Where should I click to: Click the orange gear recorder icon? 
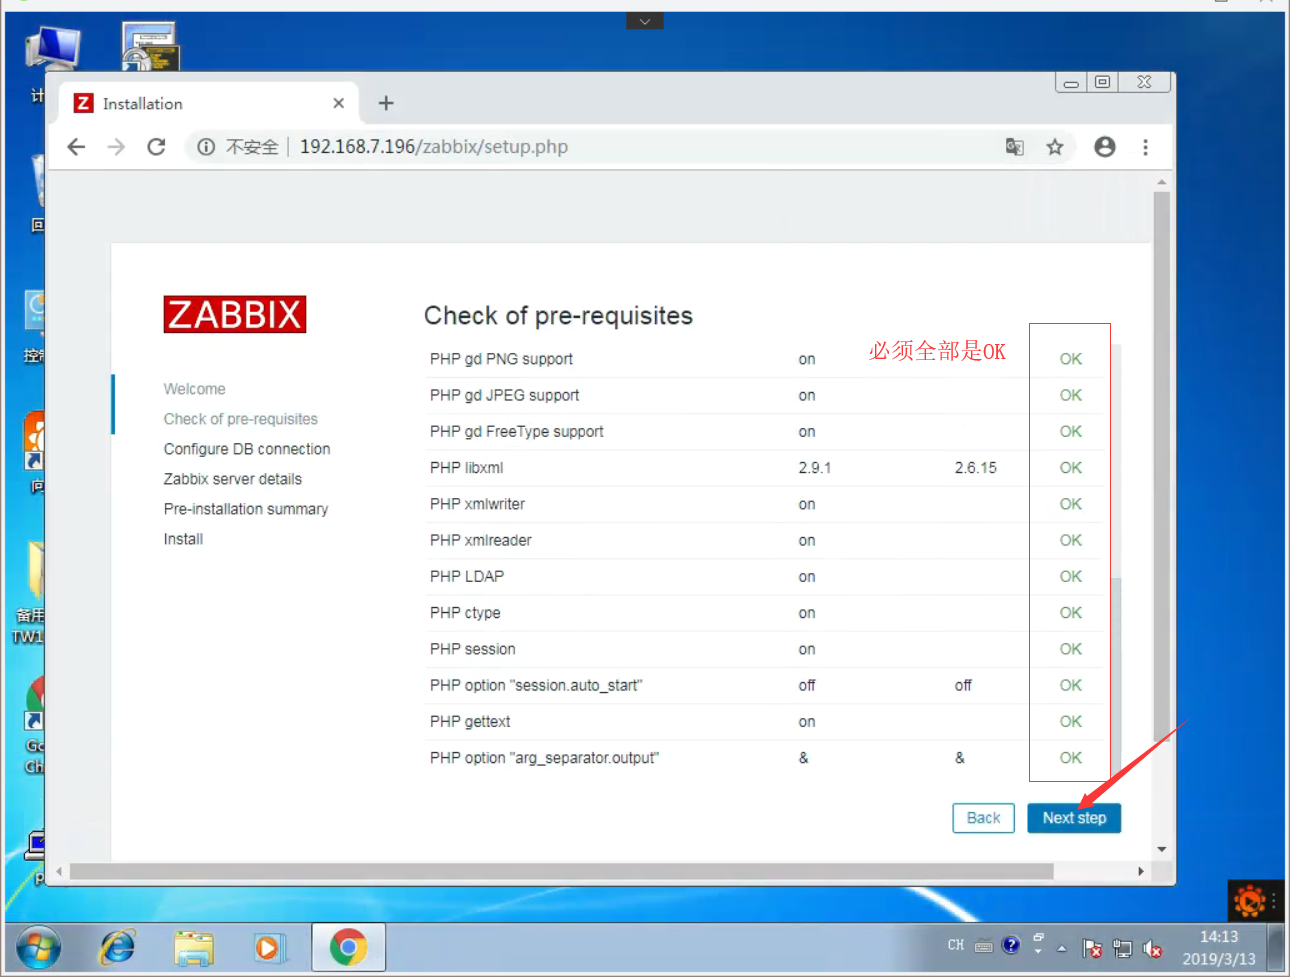pos(1249,901)
